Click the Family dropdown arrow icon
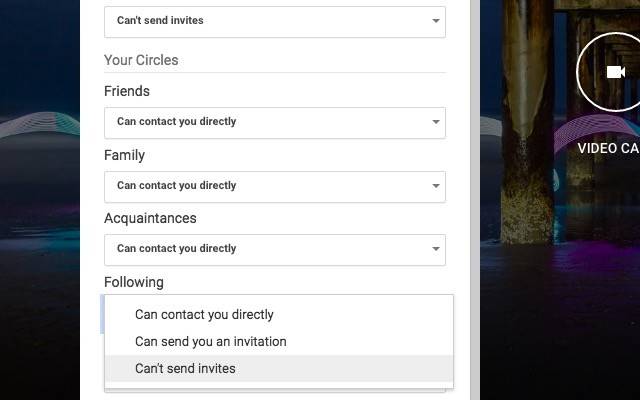The height and width of the screenshot is (400, 640). (x=436, y=186)
